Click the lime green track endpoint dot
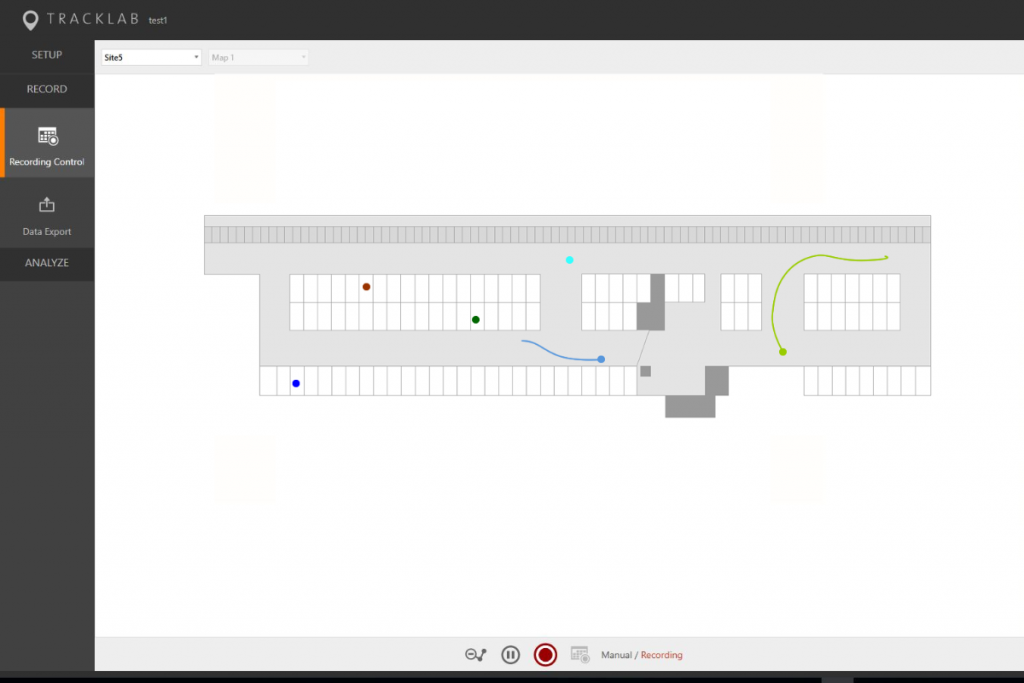 click(x=782, y=352)
